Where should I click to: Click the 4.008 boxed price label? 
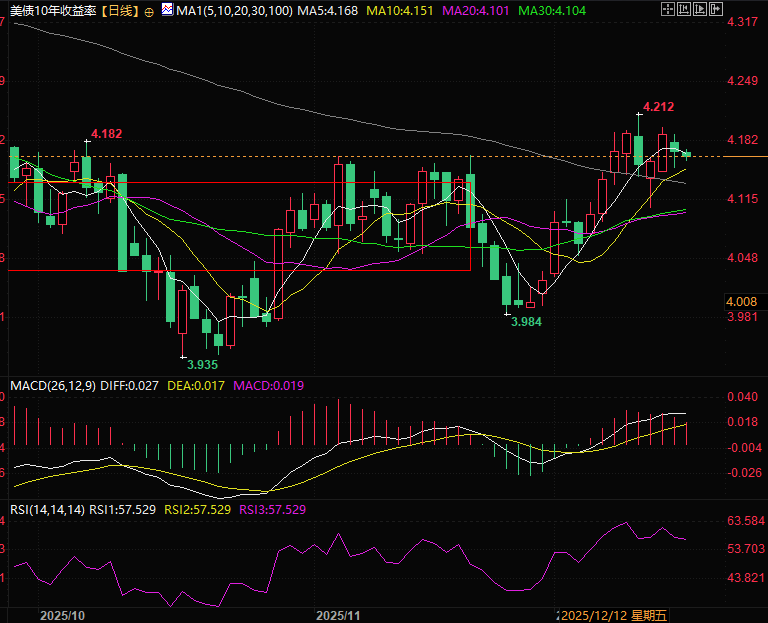pyautogui.click(x=742, y=302)
